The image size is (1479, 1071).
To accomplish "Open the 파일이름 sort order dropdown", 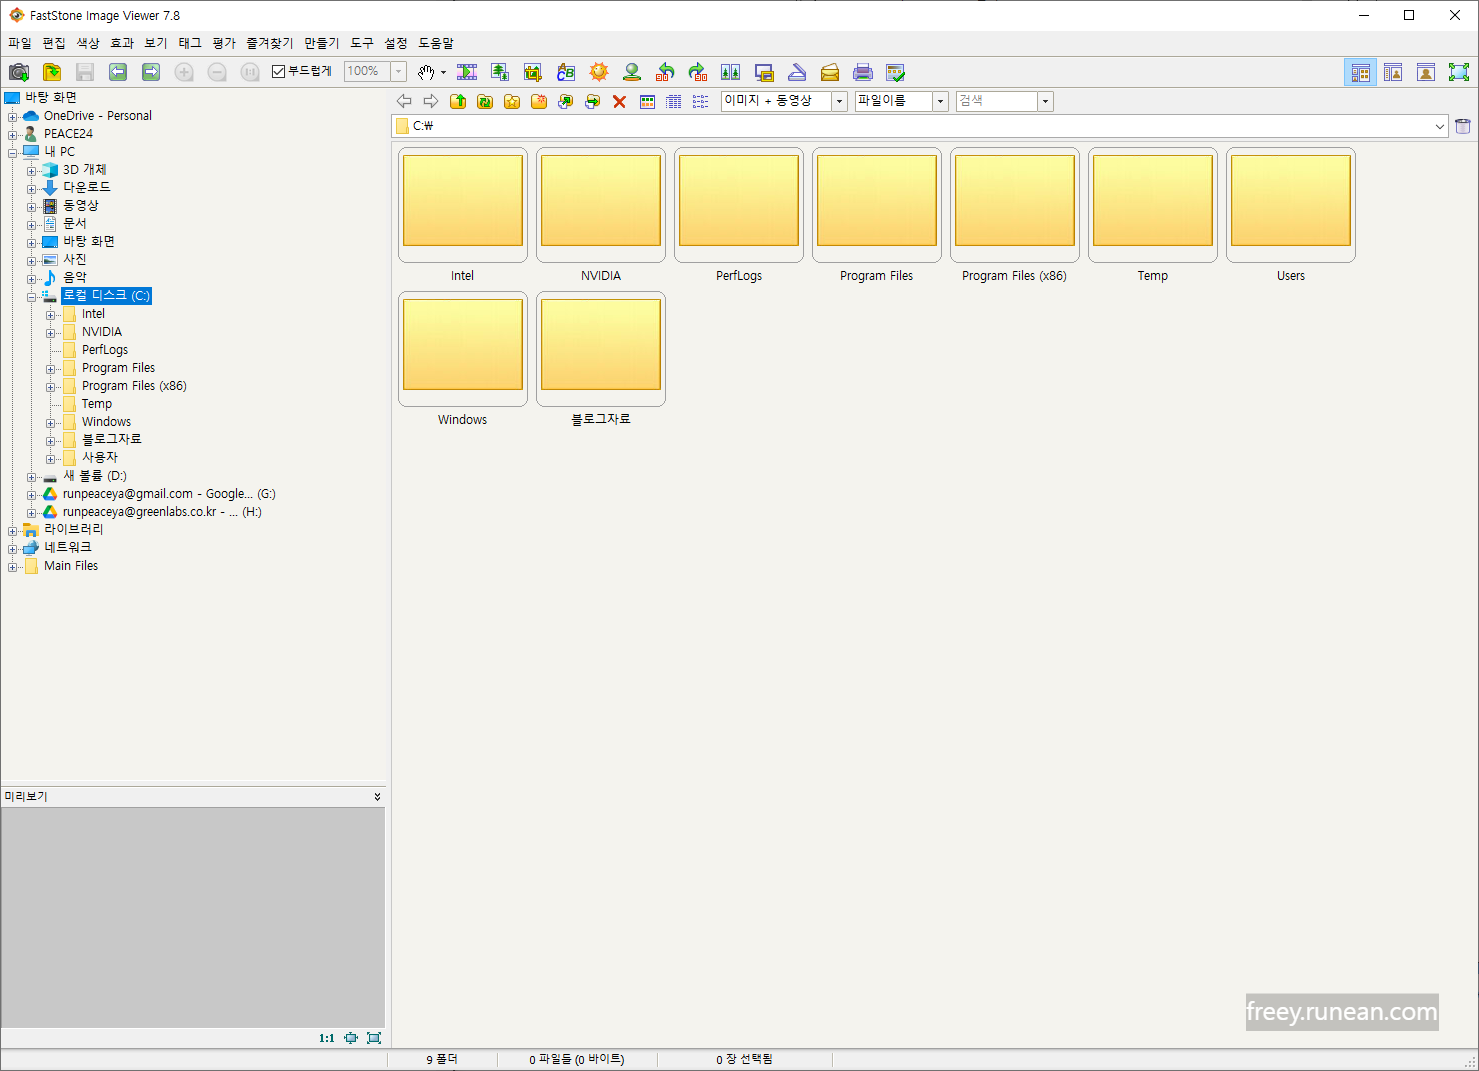I will tap(940, 101).
